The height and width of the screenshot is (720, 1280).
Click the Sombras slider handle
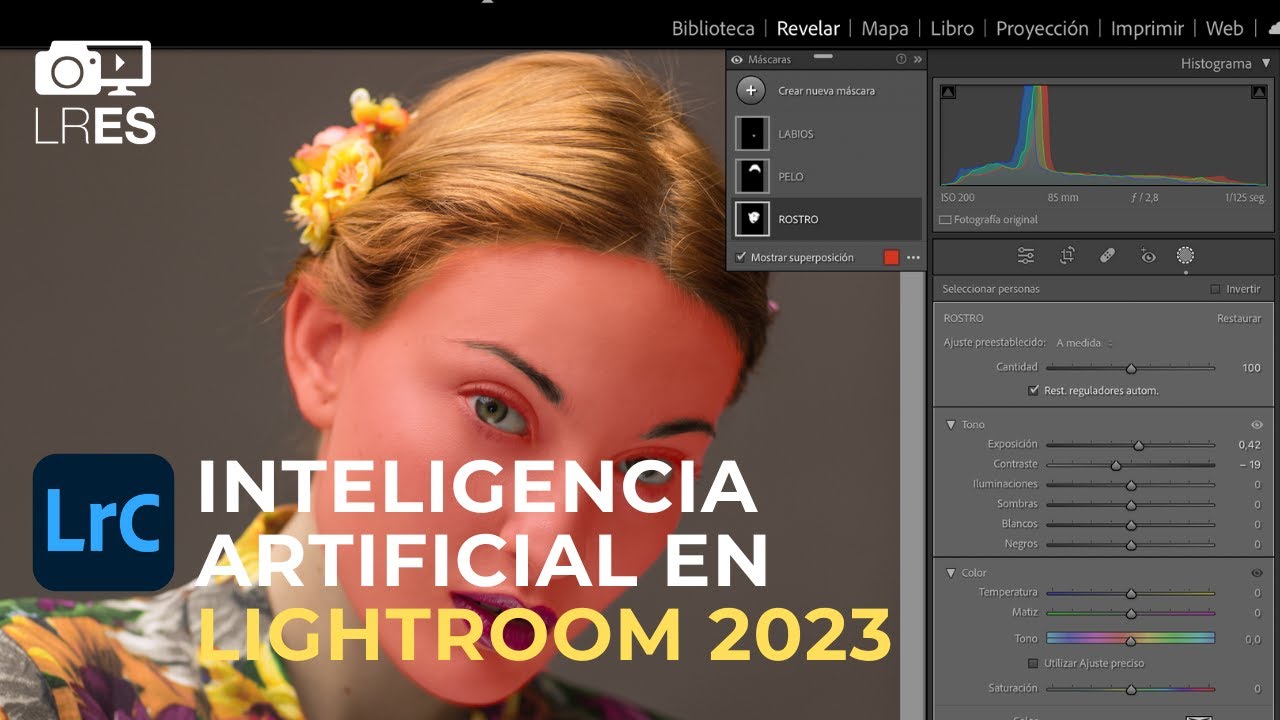pos(1131,505)
